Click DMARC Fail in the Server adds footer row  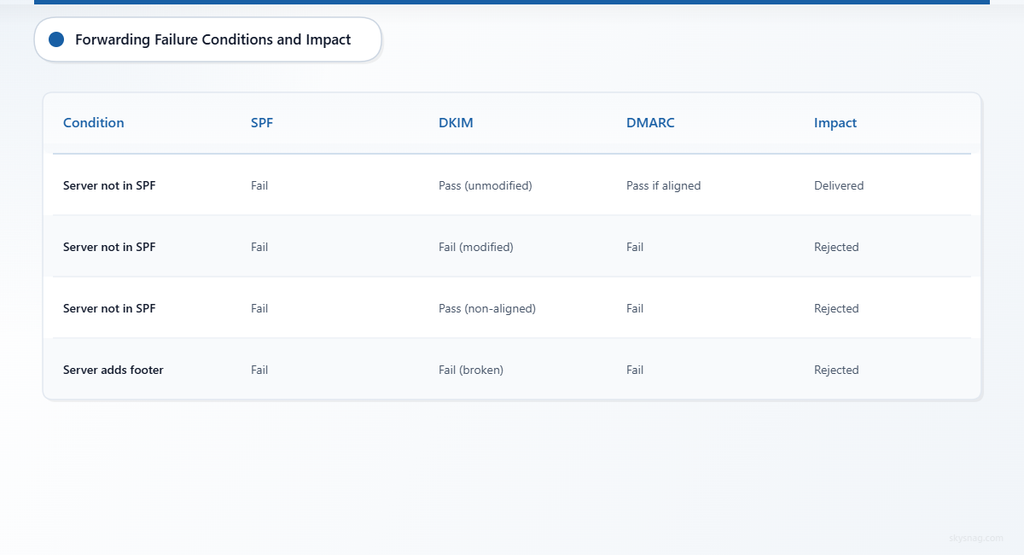(635, 370)
